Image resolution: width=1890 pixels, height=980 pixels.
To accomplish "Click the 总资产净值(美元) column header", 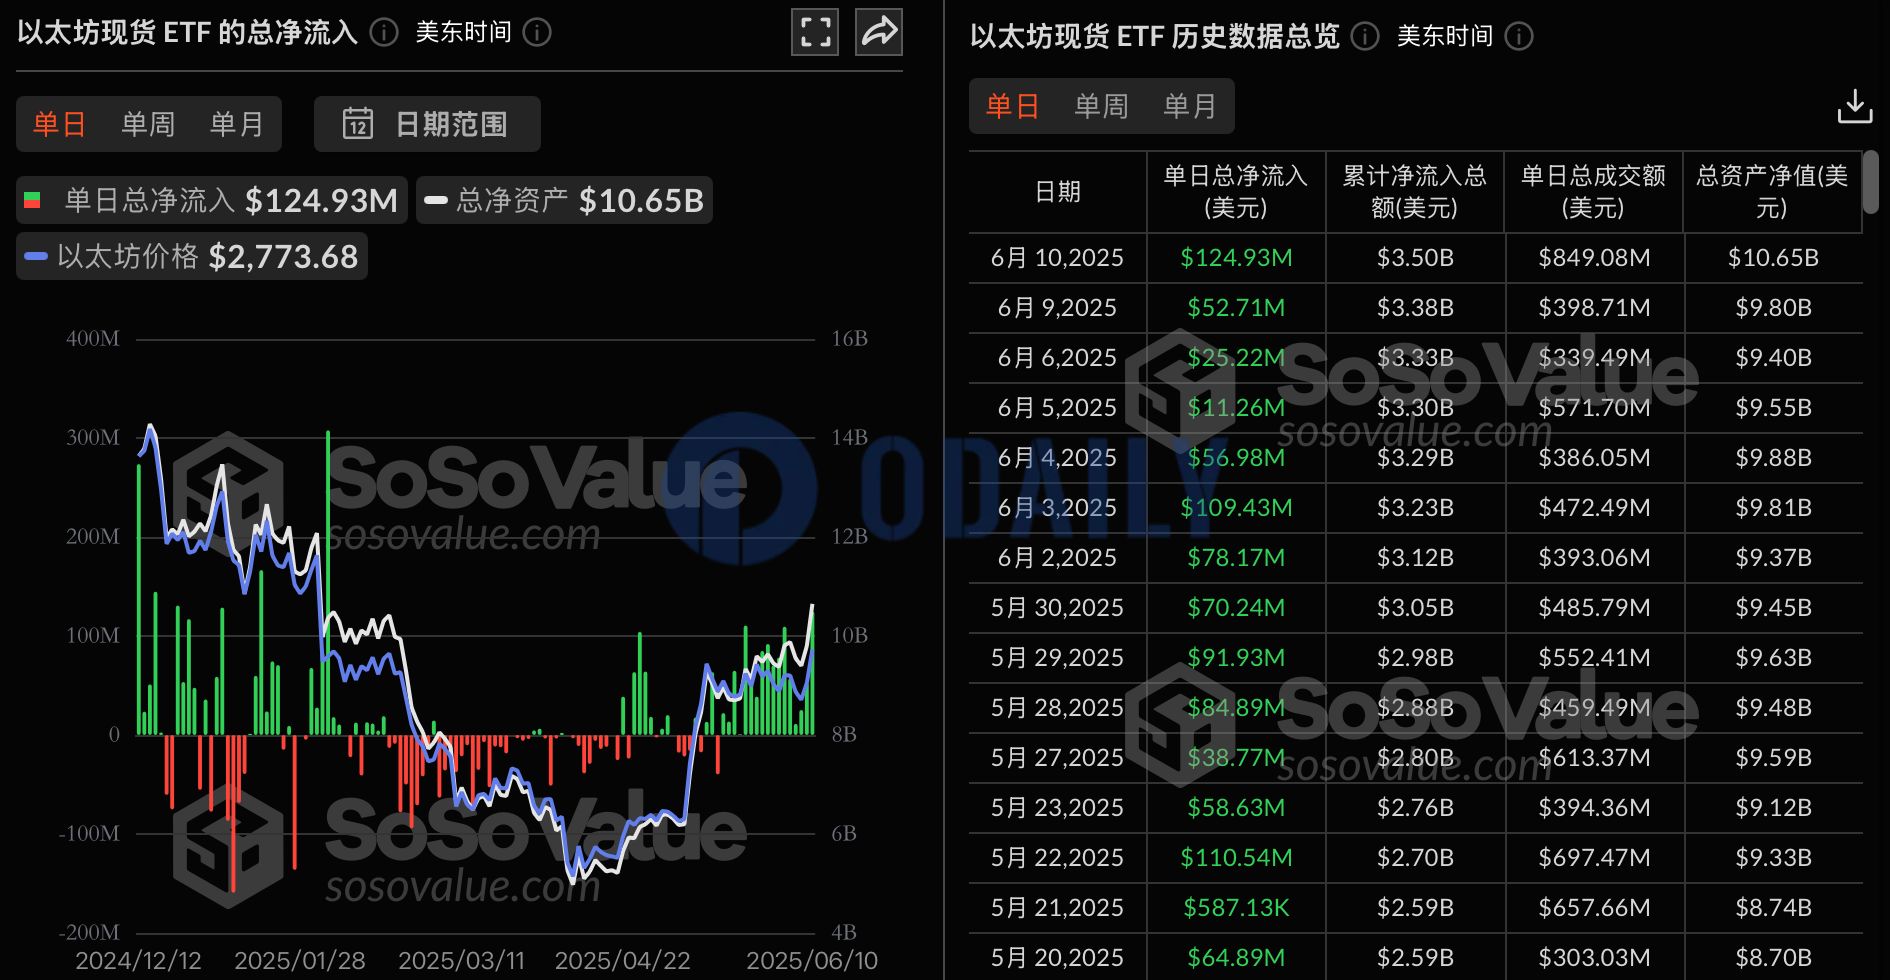I will 1772,192.
